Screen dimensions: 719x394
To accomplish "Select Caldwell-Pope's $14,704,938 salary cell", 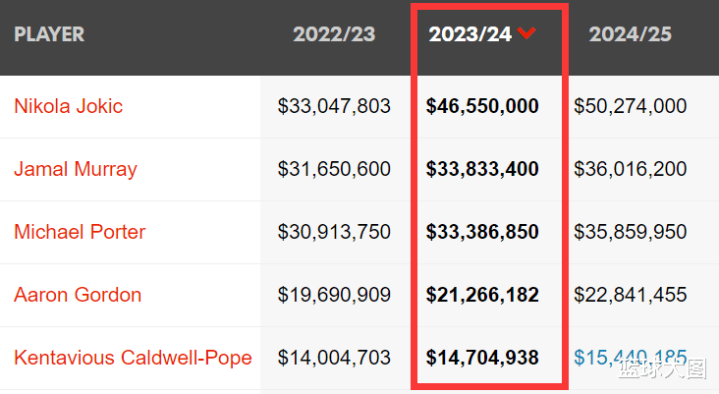I will coord(482,358).
